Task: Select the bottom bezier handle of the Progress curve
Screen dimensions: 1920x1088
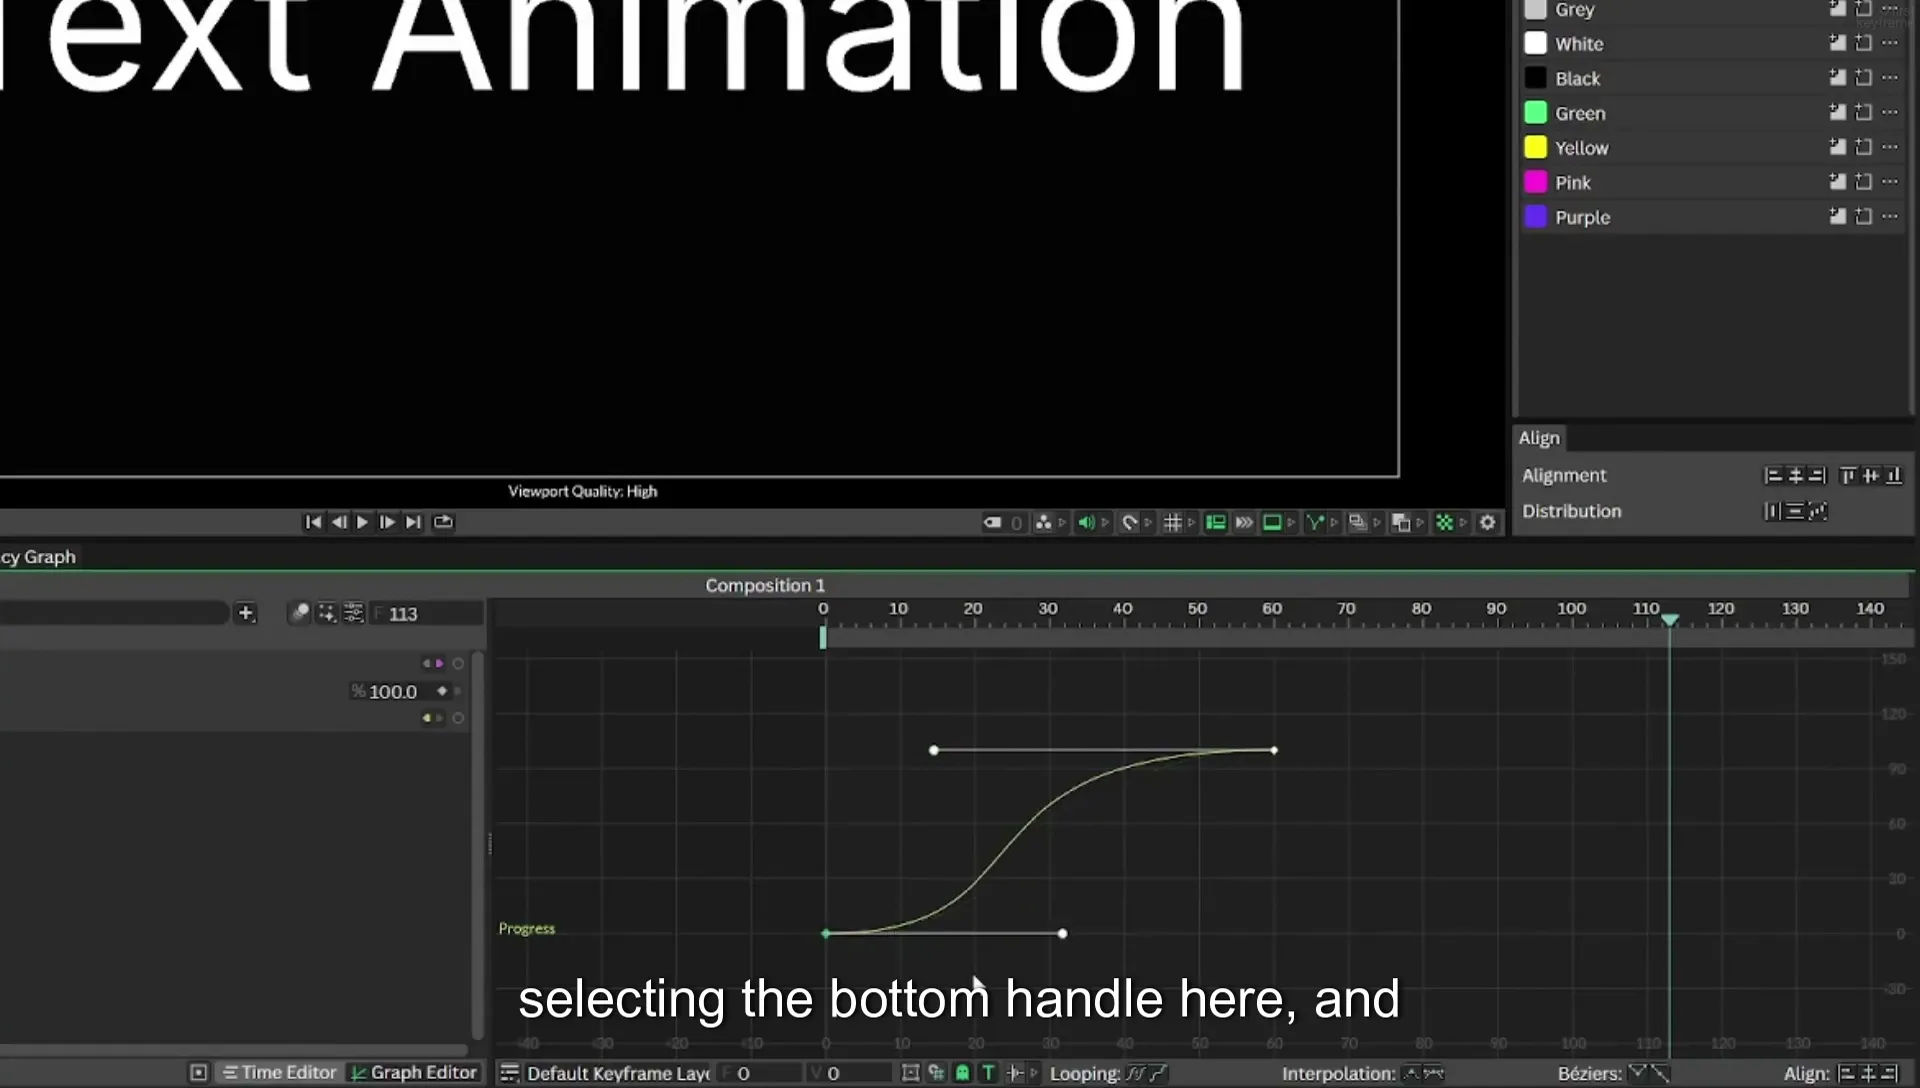Action: 1063,934
